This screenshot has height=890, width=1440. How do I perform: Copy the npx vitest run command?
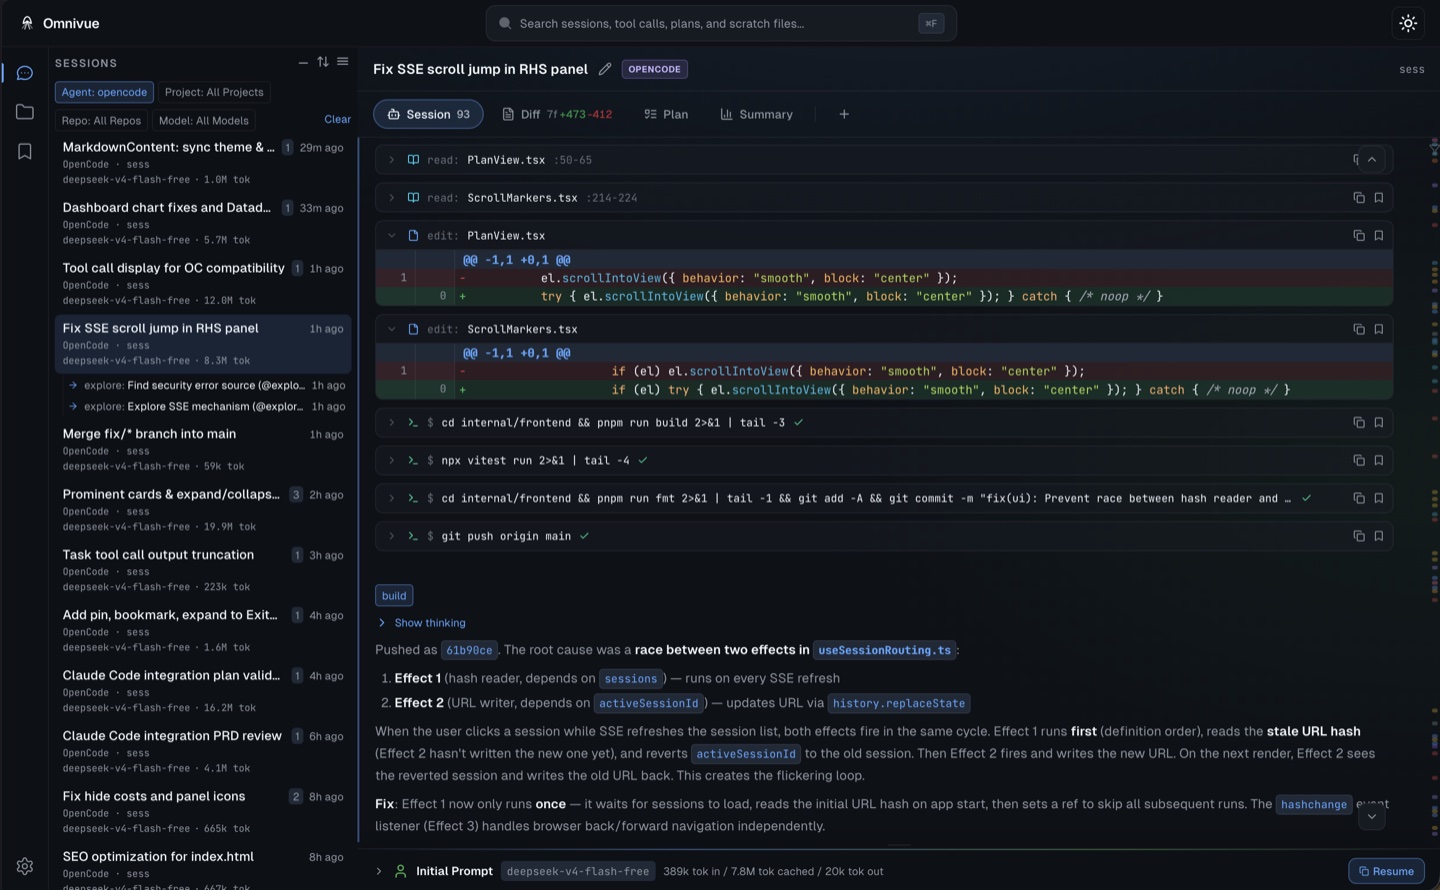1359,461
